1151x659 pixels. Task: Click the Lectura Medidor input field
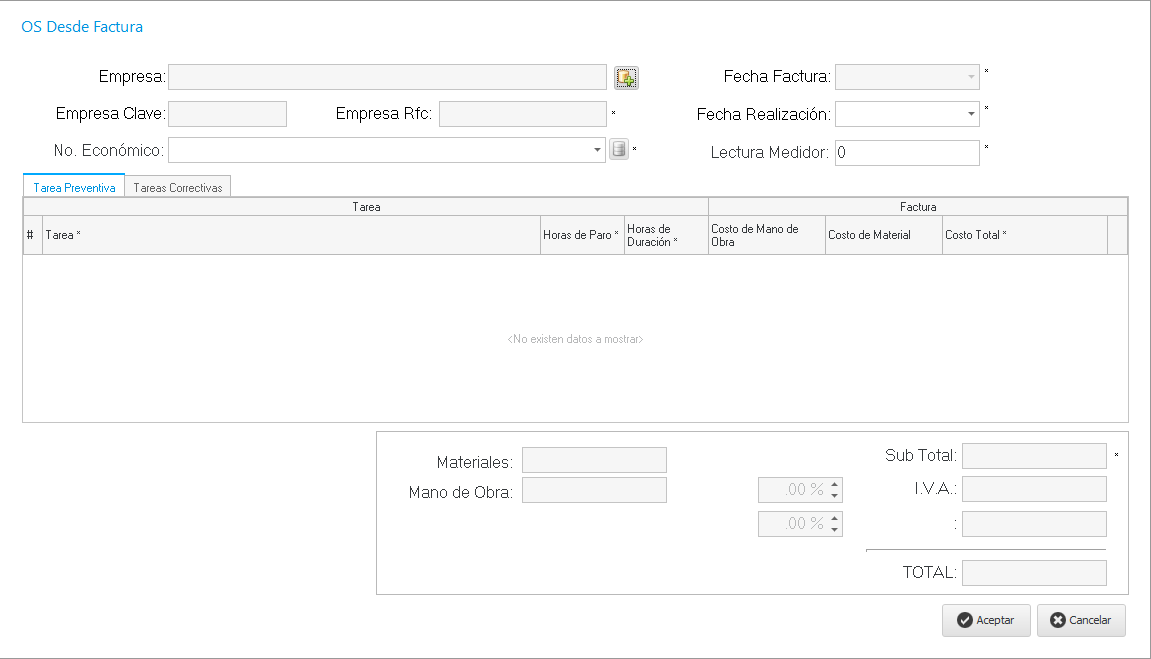click(906, 153)
